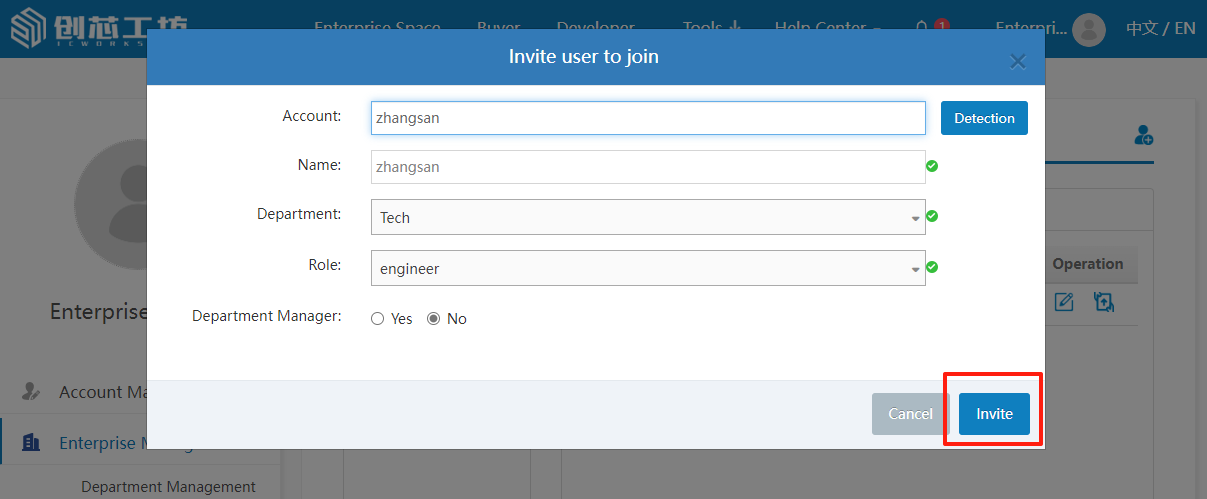
Task: Select No for Department Manager
Action: 434,319
